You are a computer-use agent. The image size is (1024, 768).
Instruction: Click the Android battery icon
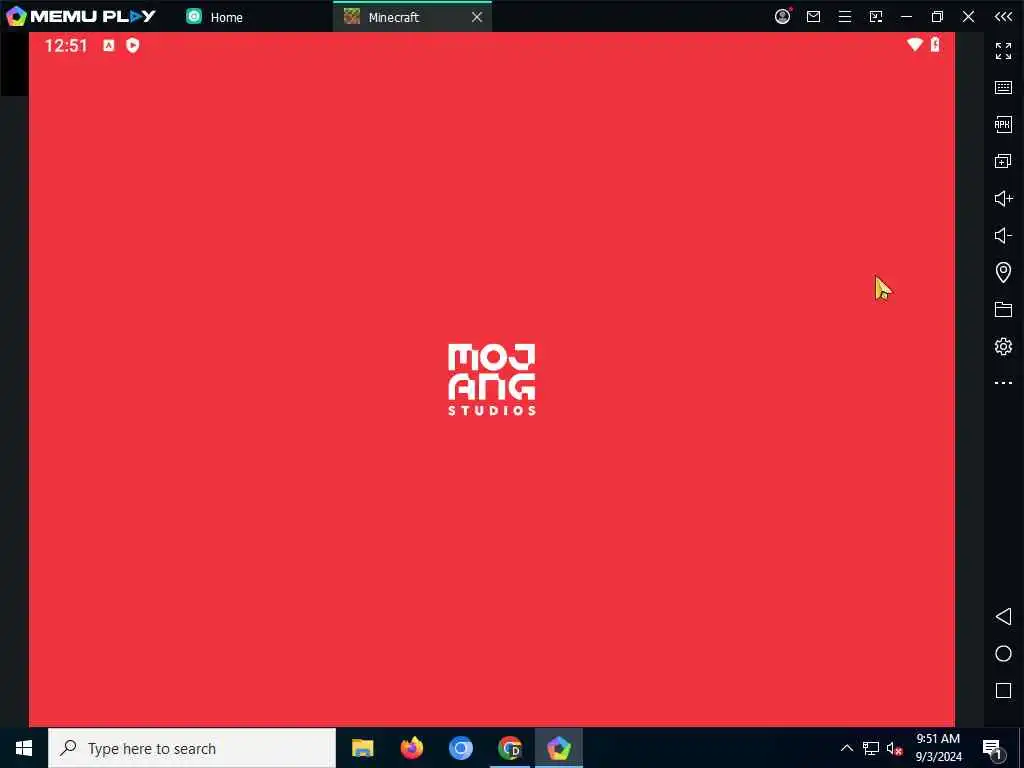point(935,44)
